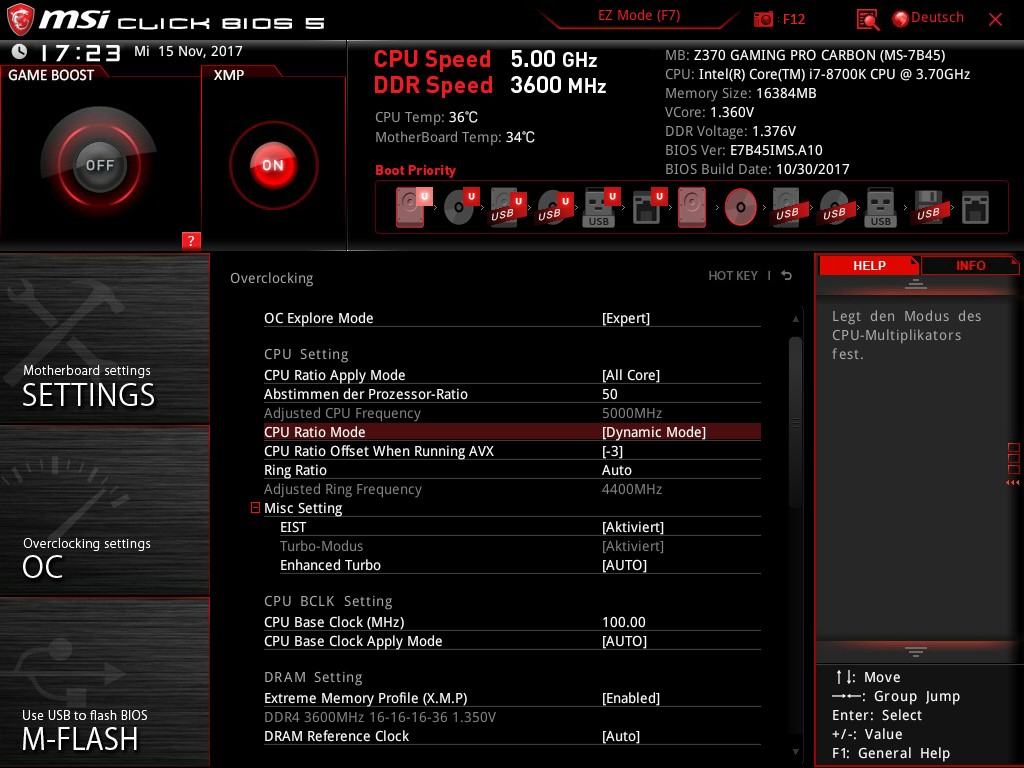Change CPU Ratio Offset When Running AVX

coord(512,451)
